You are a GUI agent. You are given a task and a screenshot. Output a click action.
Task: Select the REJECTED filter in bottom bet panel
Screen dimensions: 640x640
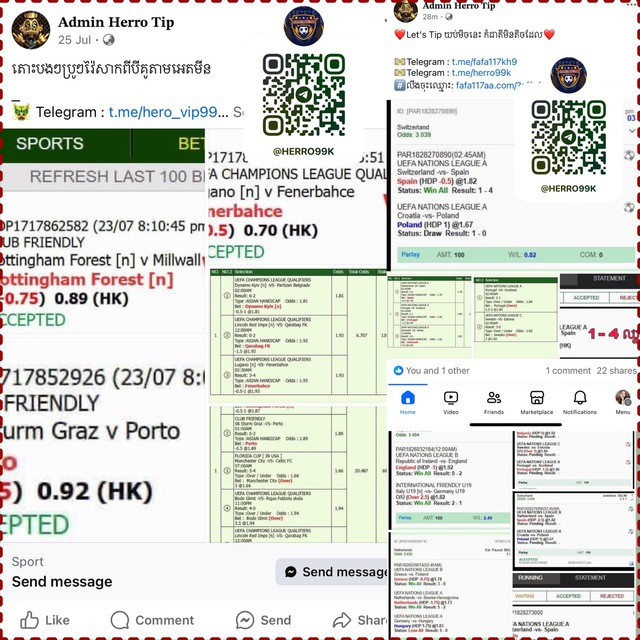click(x=612, y=596)
